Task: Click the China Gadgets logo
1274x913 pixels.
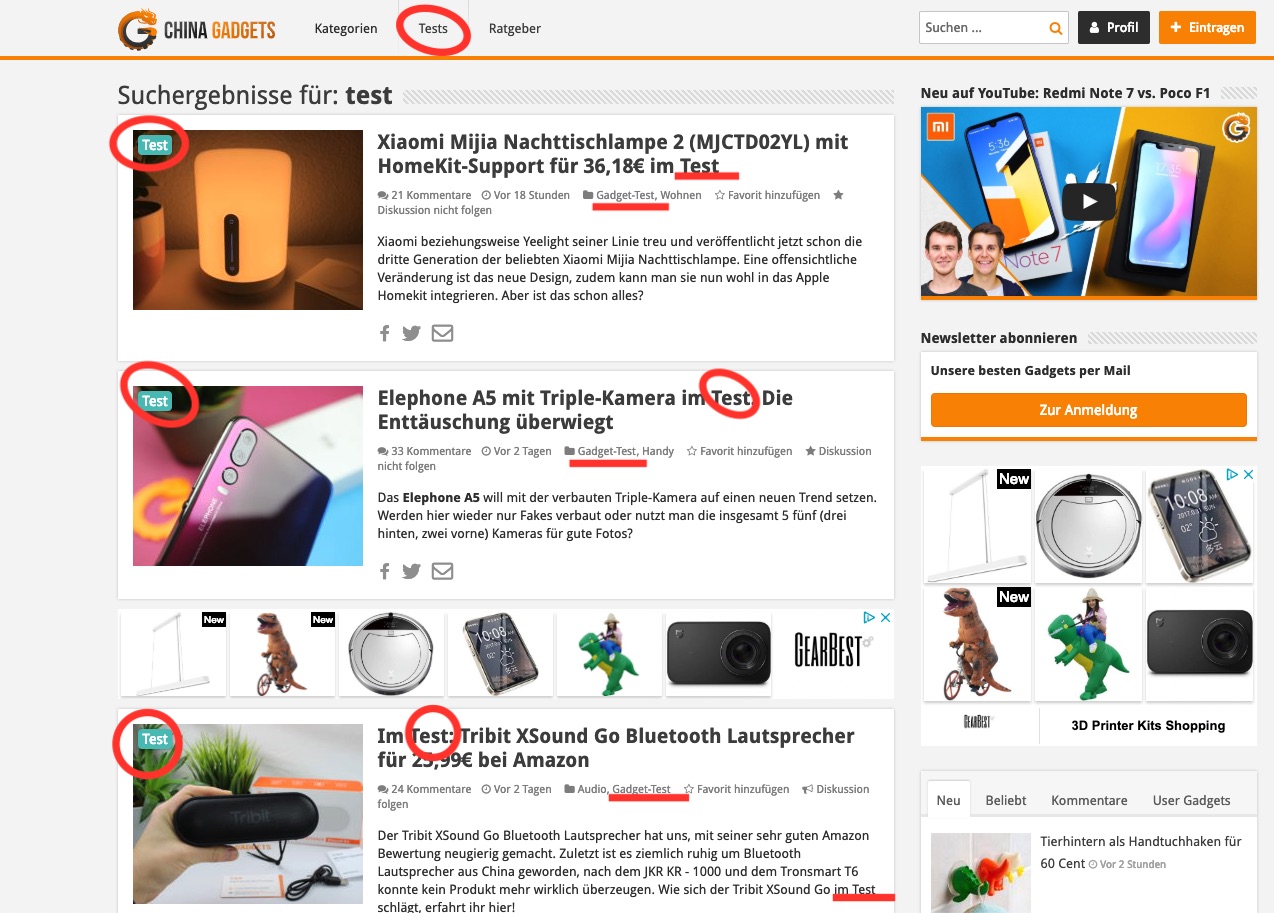Action: pos(196,29)
